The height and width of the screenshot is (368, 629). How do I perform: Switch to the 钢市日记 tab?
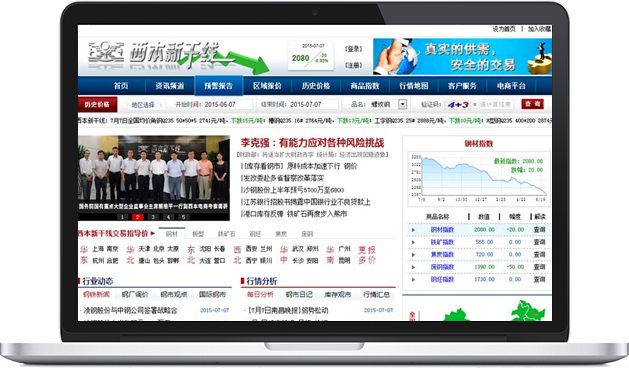point(299,295)
